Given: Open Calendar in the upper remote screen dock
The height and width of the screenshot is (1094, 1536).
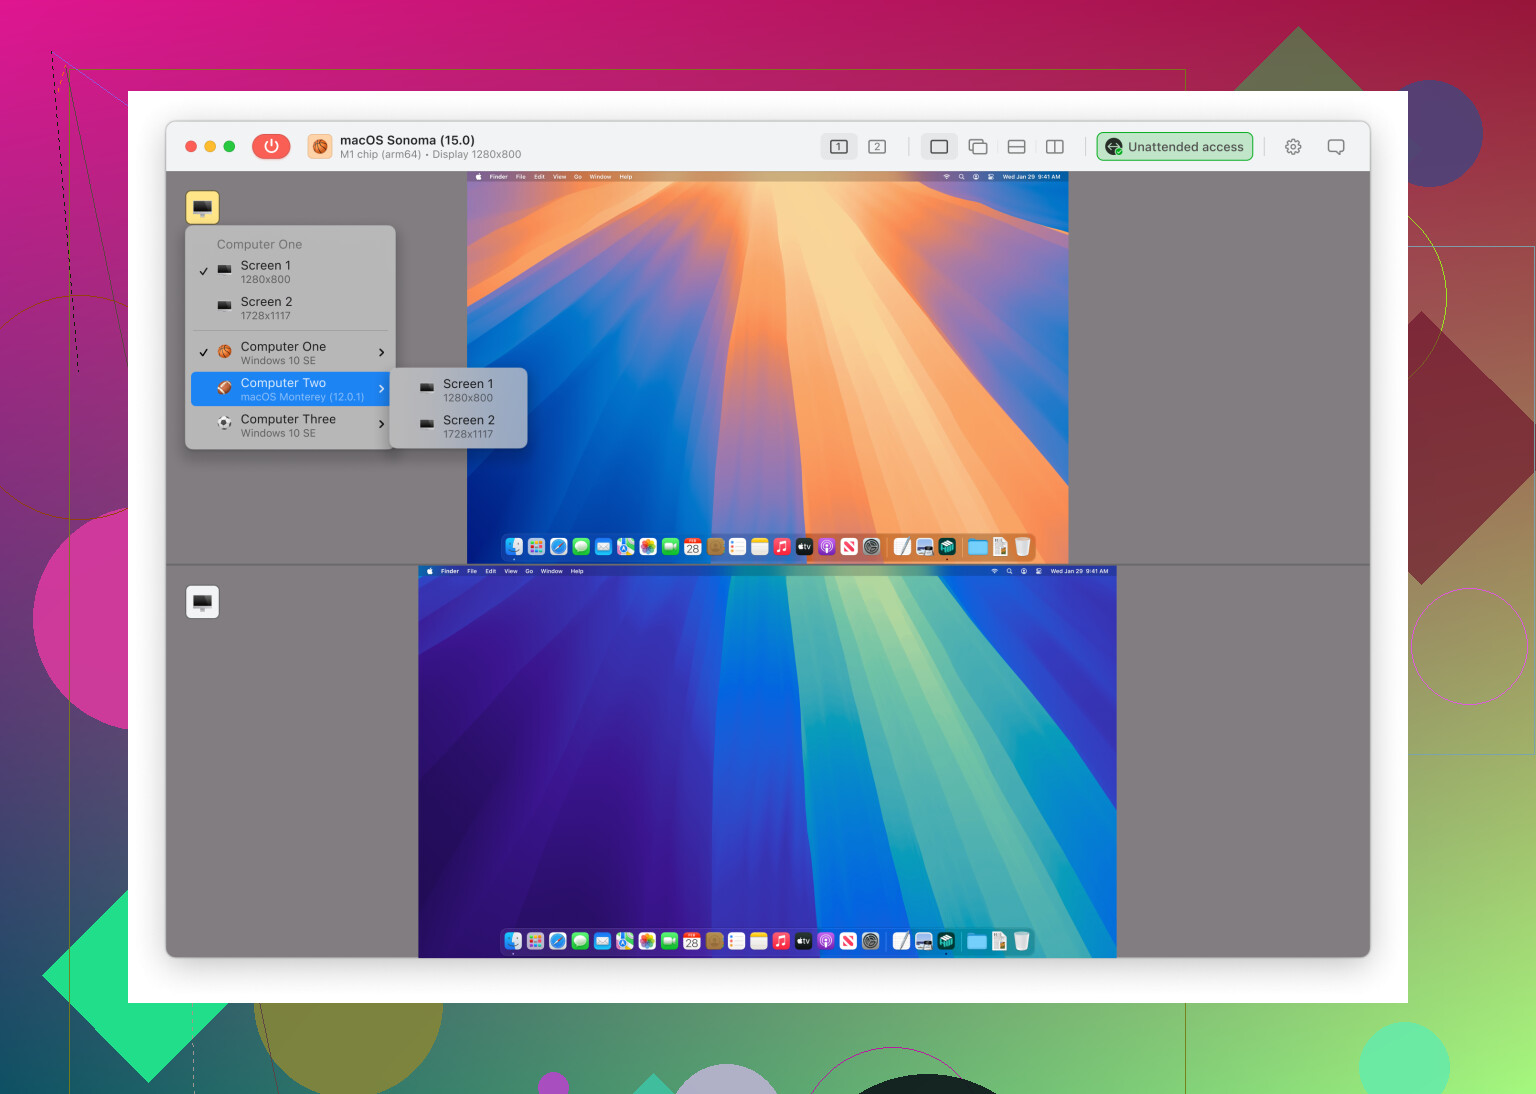Looking at the screenshot, I should [x=692, y=546].
